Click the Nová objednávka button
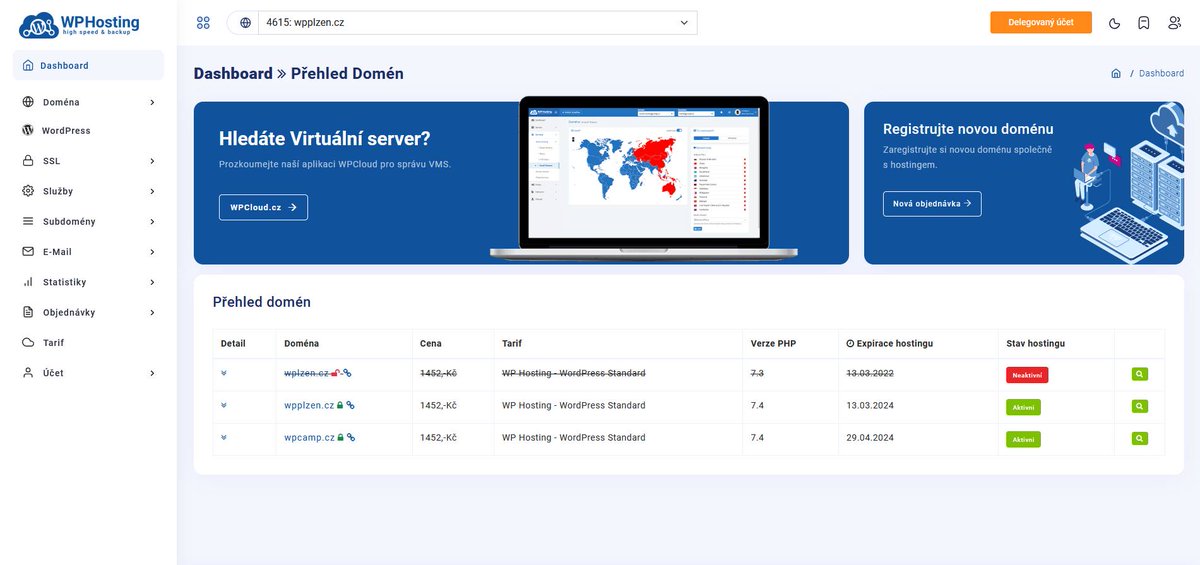 point(932,203)
